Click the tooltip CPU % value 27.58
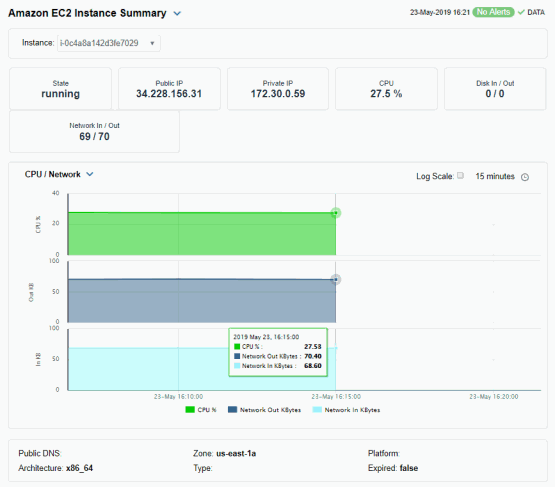 (x=313, y=346)
